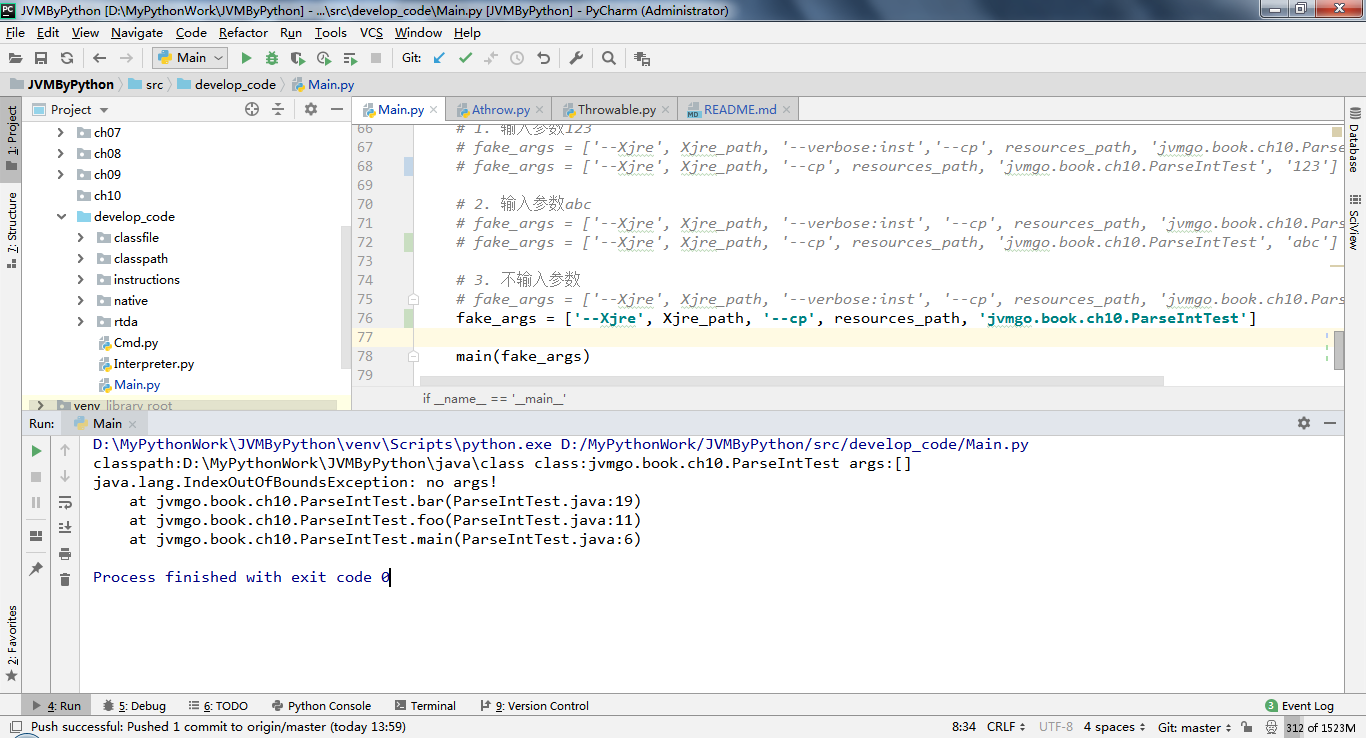Toggle Pin Tab in Run panel

point(37,568)
